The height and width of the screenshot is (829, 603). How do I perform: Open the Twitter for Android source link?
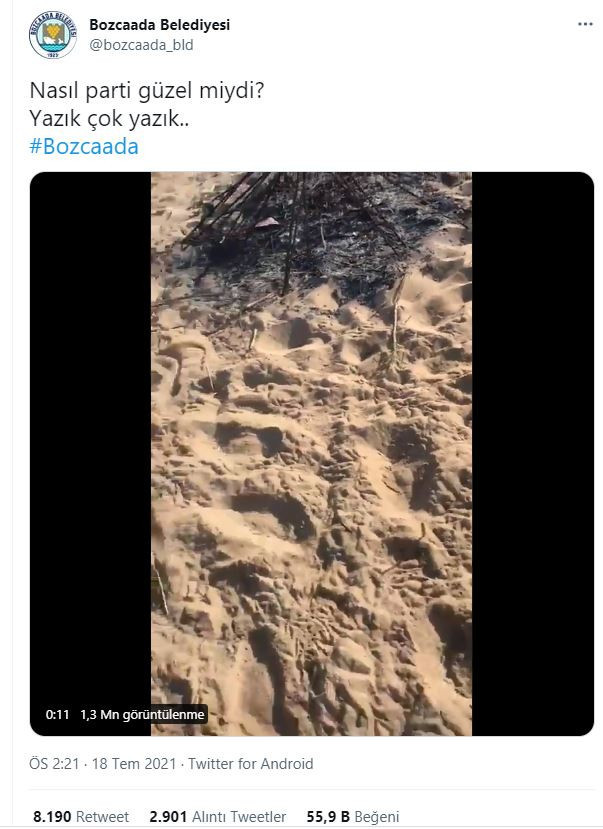[251, 764]
